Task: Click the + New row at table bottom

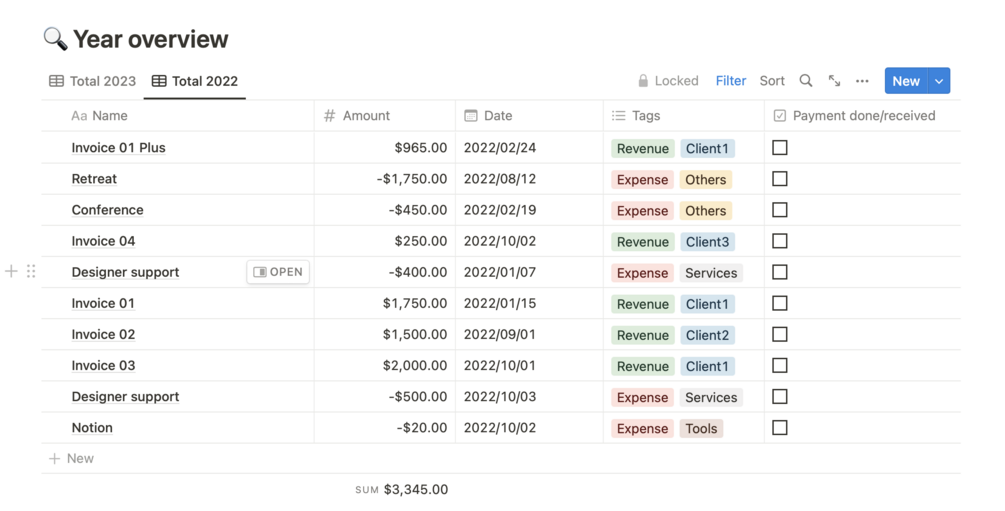Action: click(72, 458)
